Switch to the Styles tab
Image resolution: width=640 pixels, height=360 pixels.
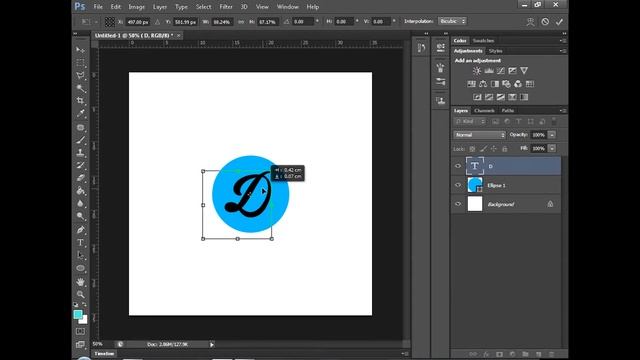pyautogui.click(x=496, y=51)
